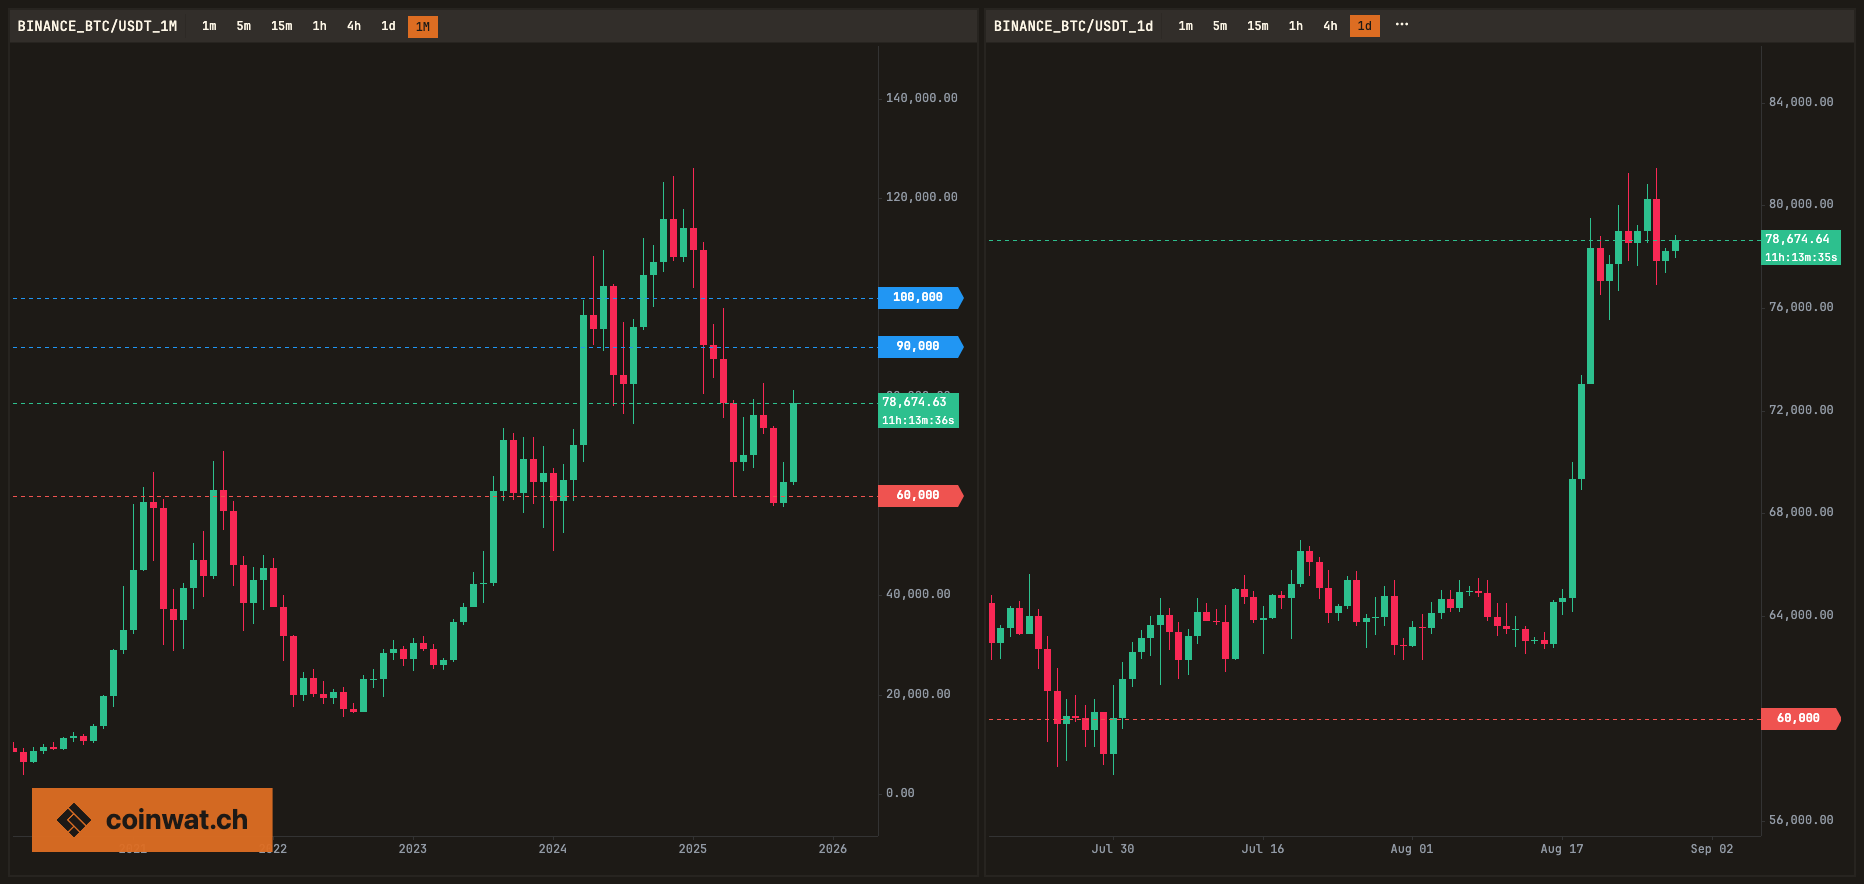Select active 1d timeframe on right chart
Screen dimensions: 1864x884
coord(1365,26)
